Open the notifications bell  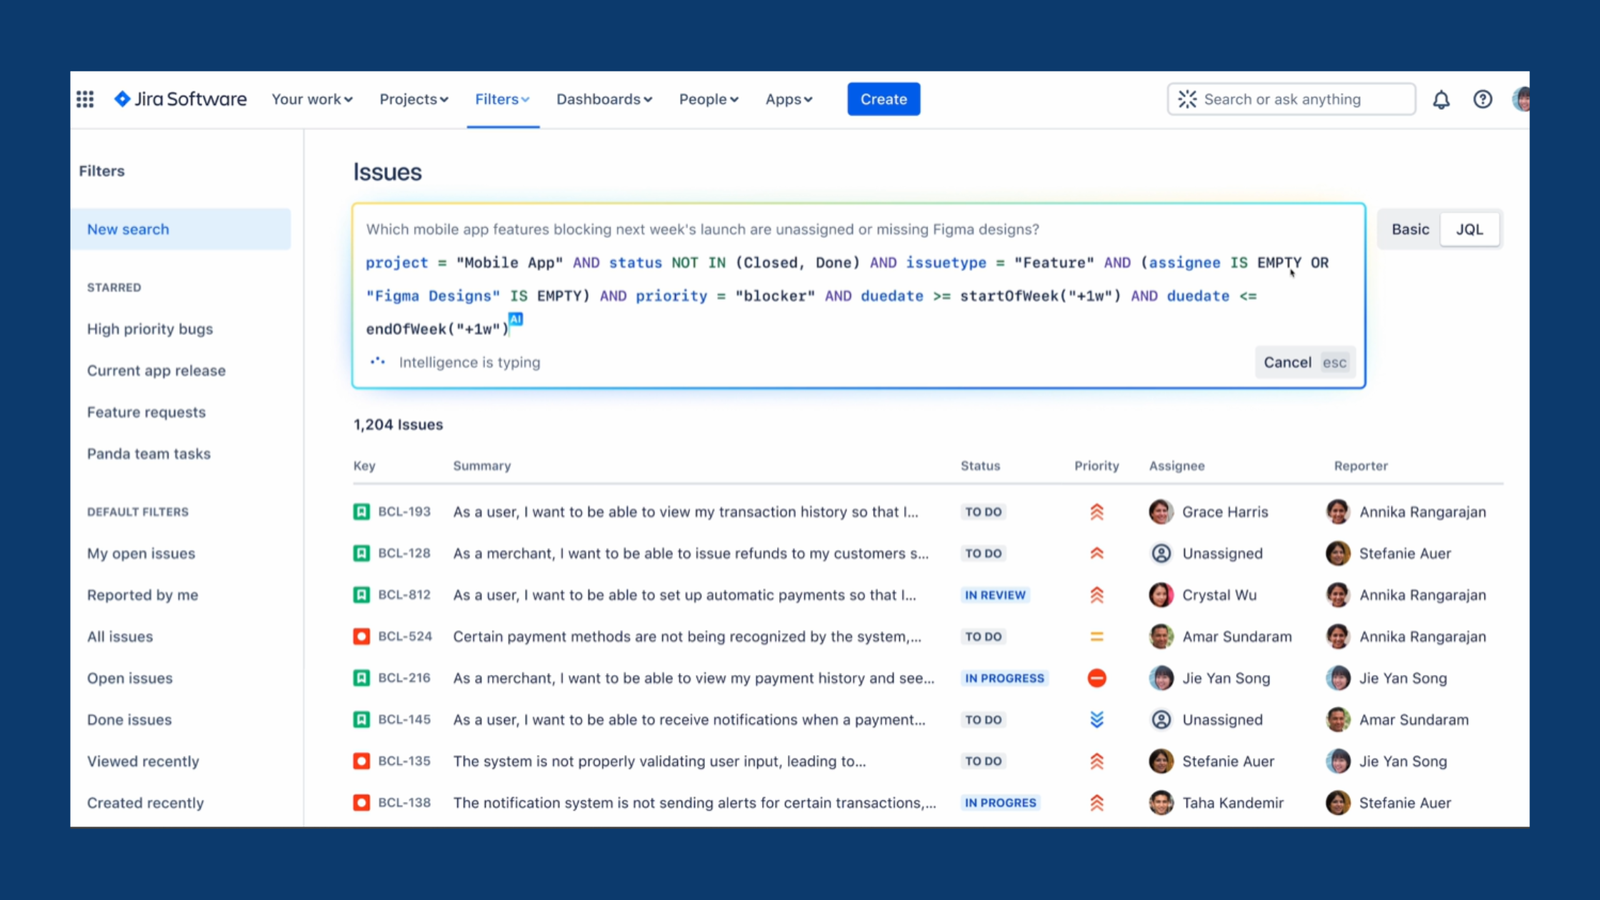tap(1441, 99)
